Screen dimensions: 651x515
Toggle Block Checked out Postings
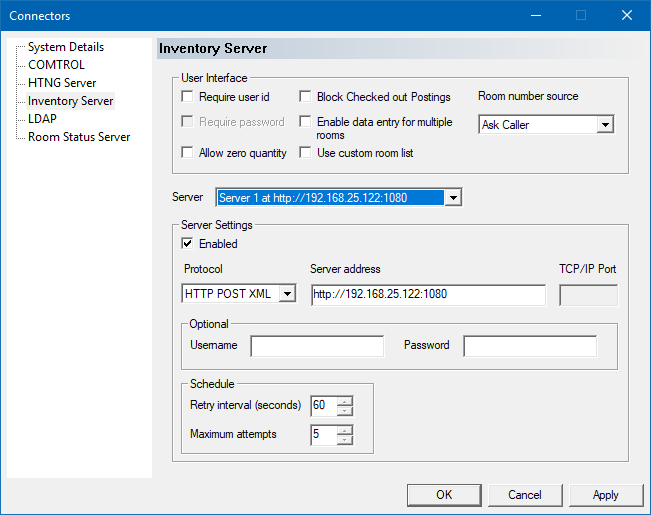(x=306, y=97)
